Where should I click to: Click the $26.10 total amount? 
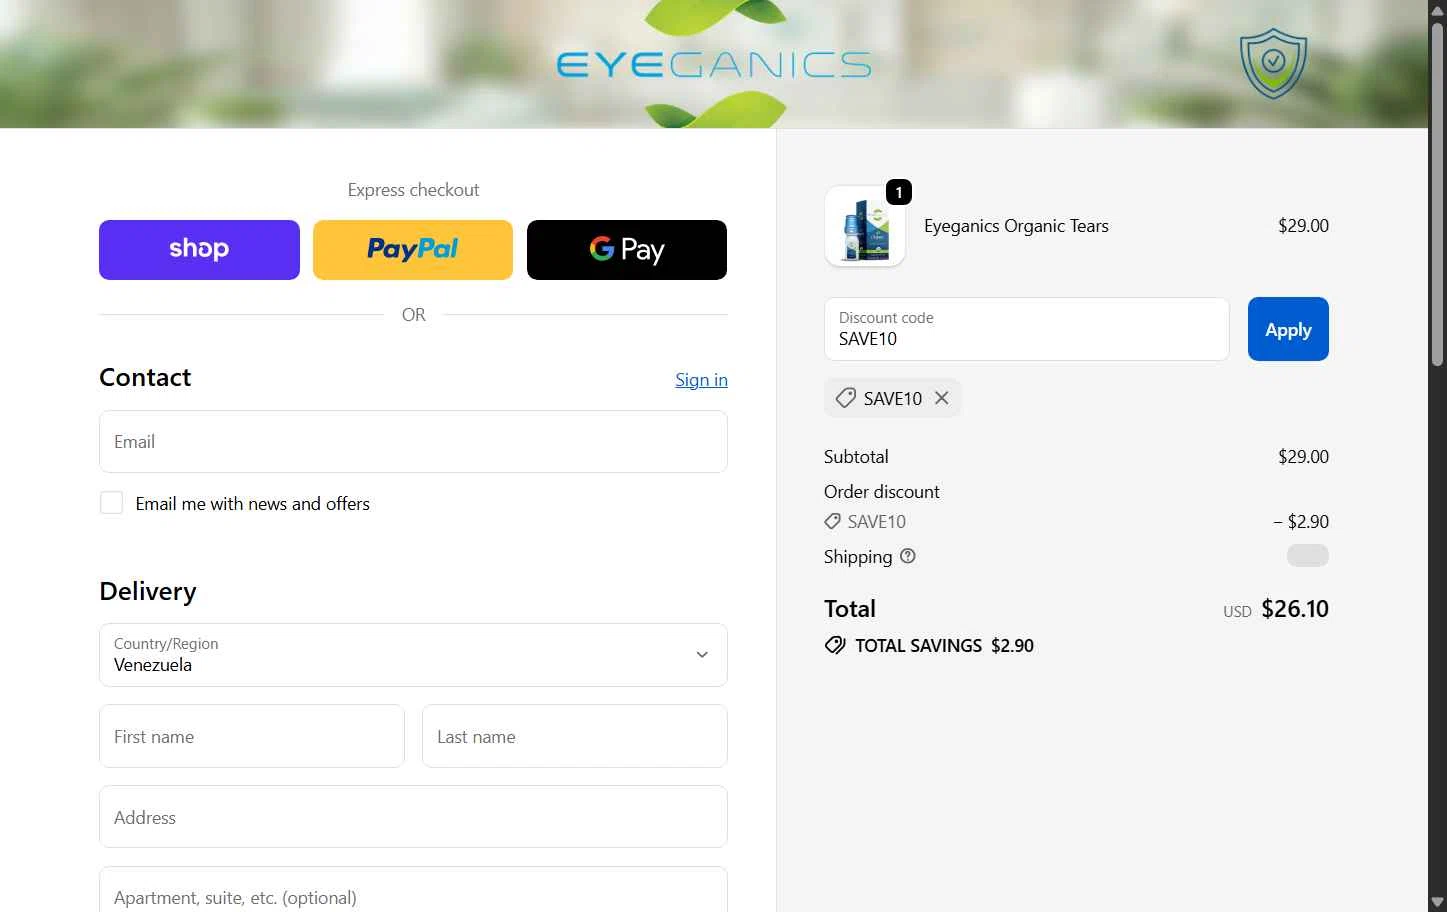(x=1295, y=609)
